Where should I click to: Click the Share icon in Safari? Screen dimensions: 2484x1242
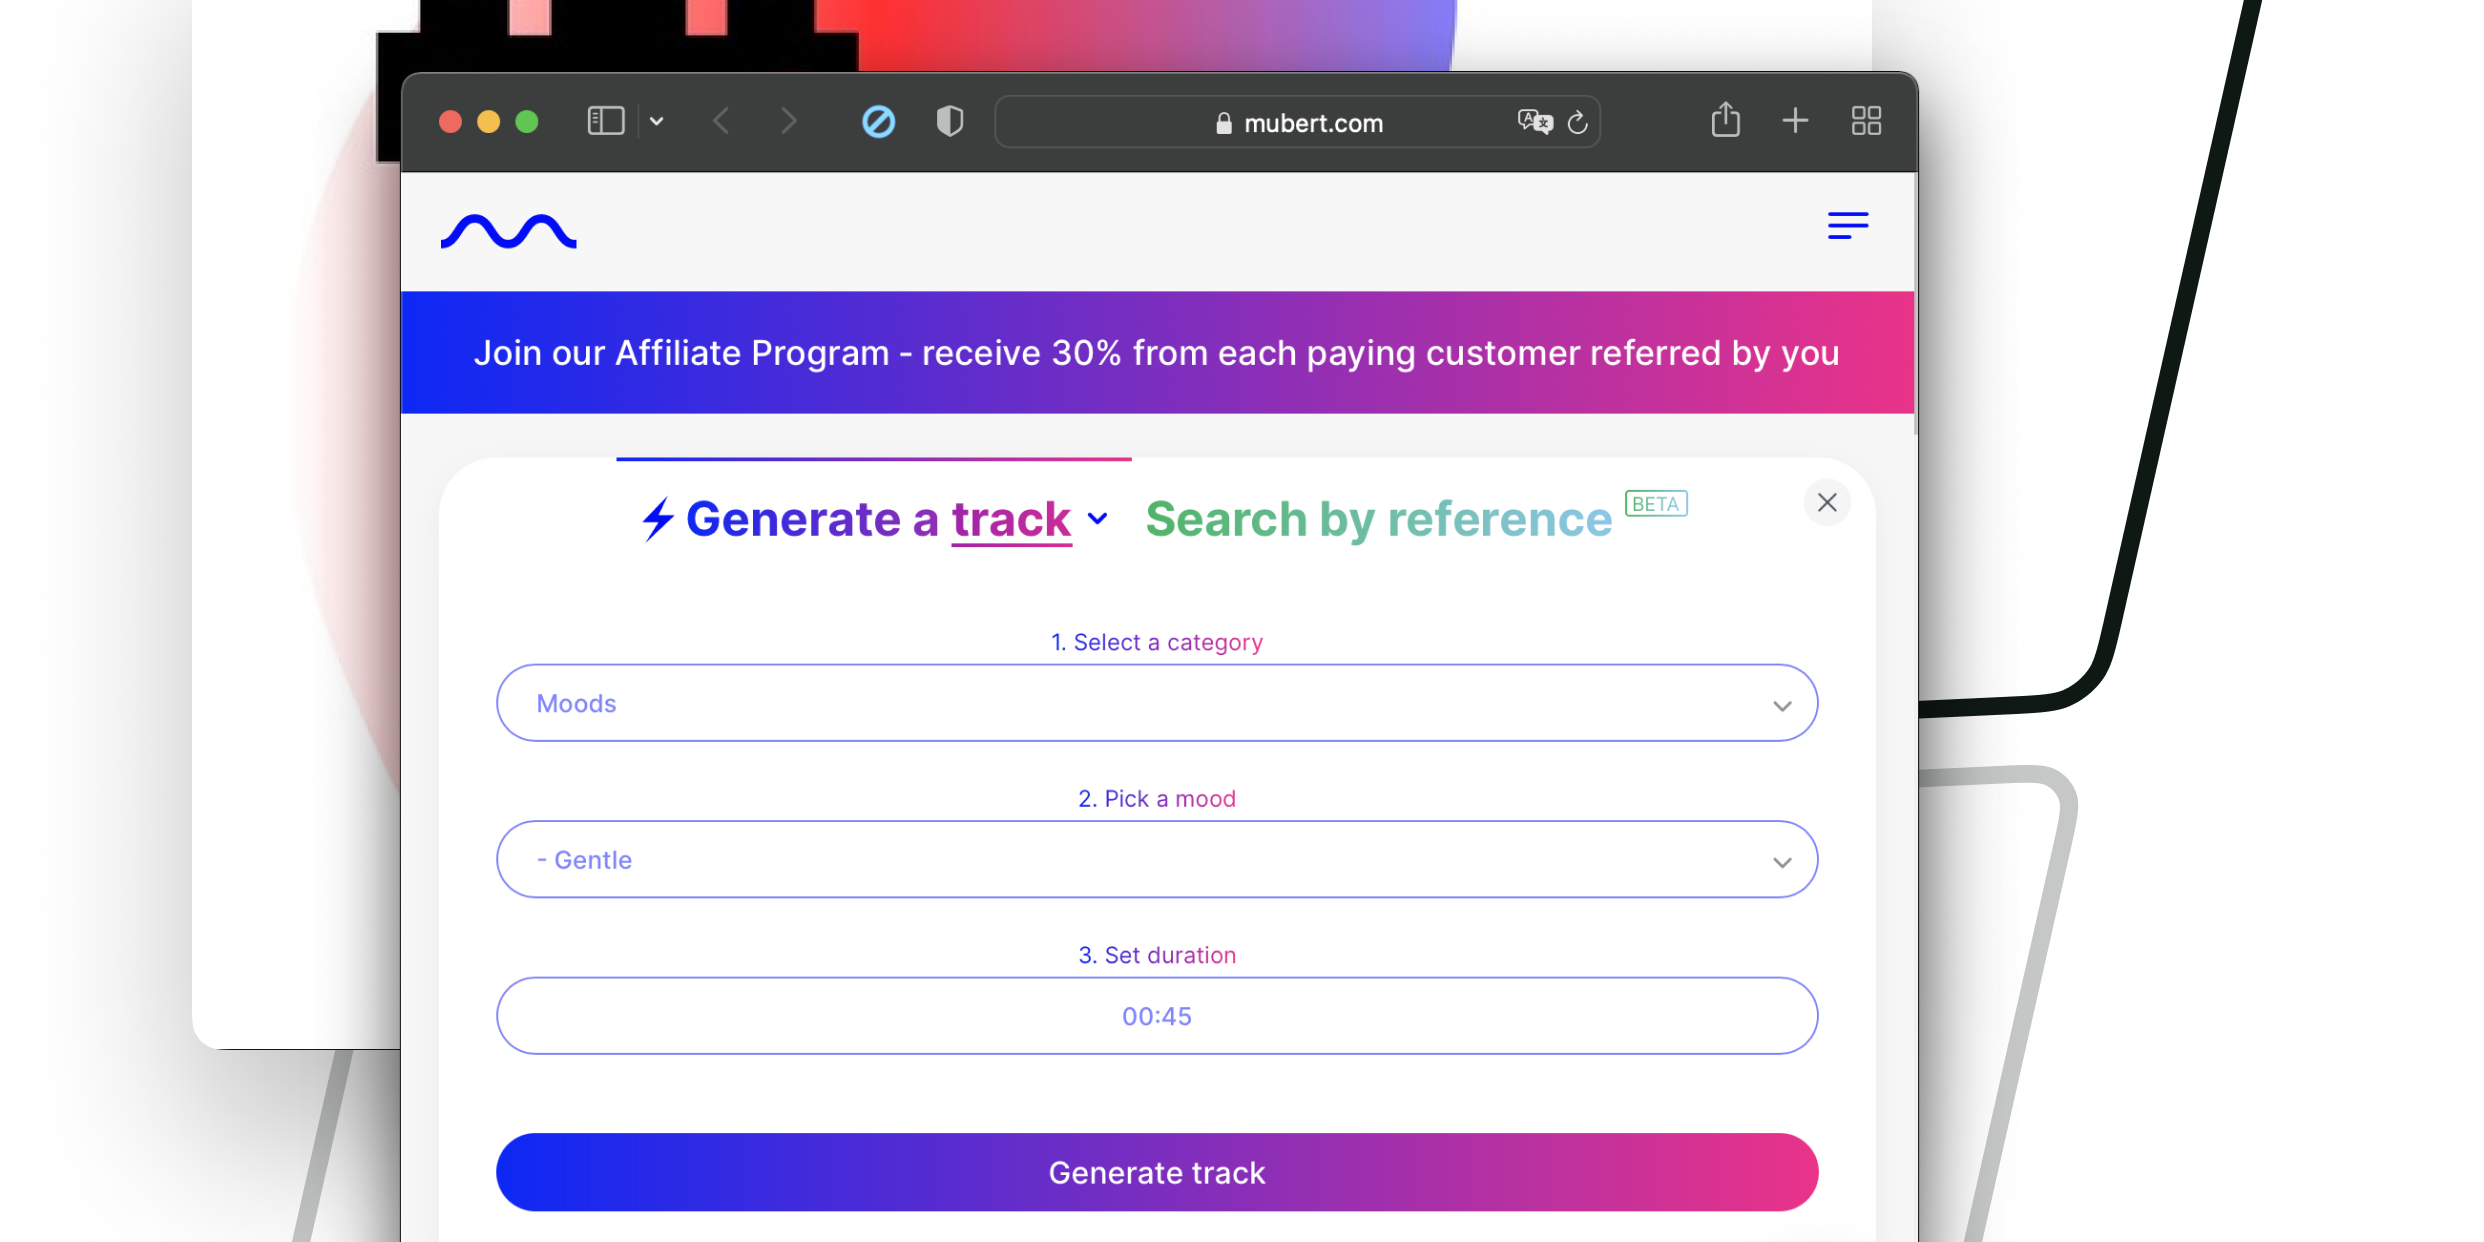click(1725, 121)
